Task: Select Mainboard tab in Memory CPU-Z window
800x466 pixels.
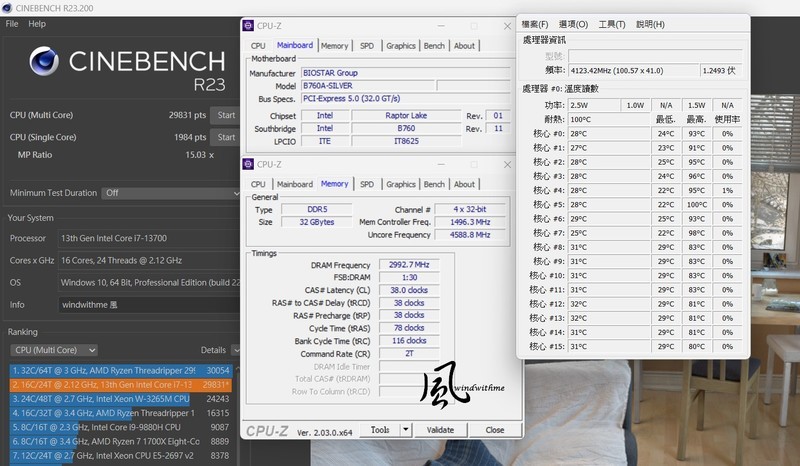Action: 295,184
